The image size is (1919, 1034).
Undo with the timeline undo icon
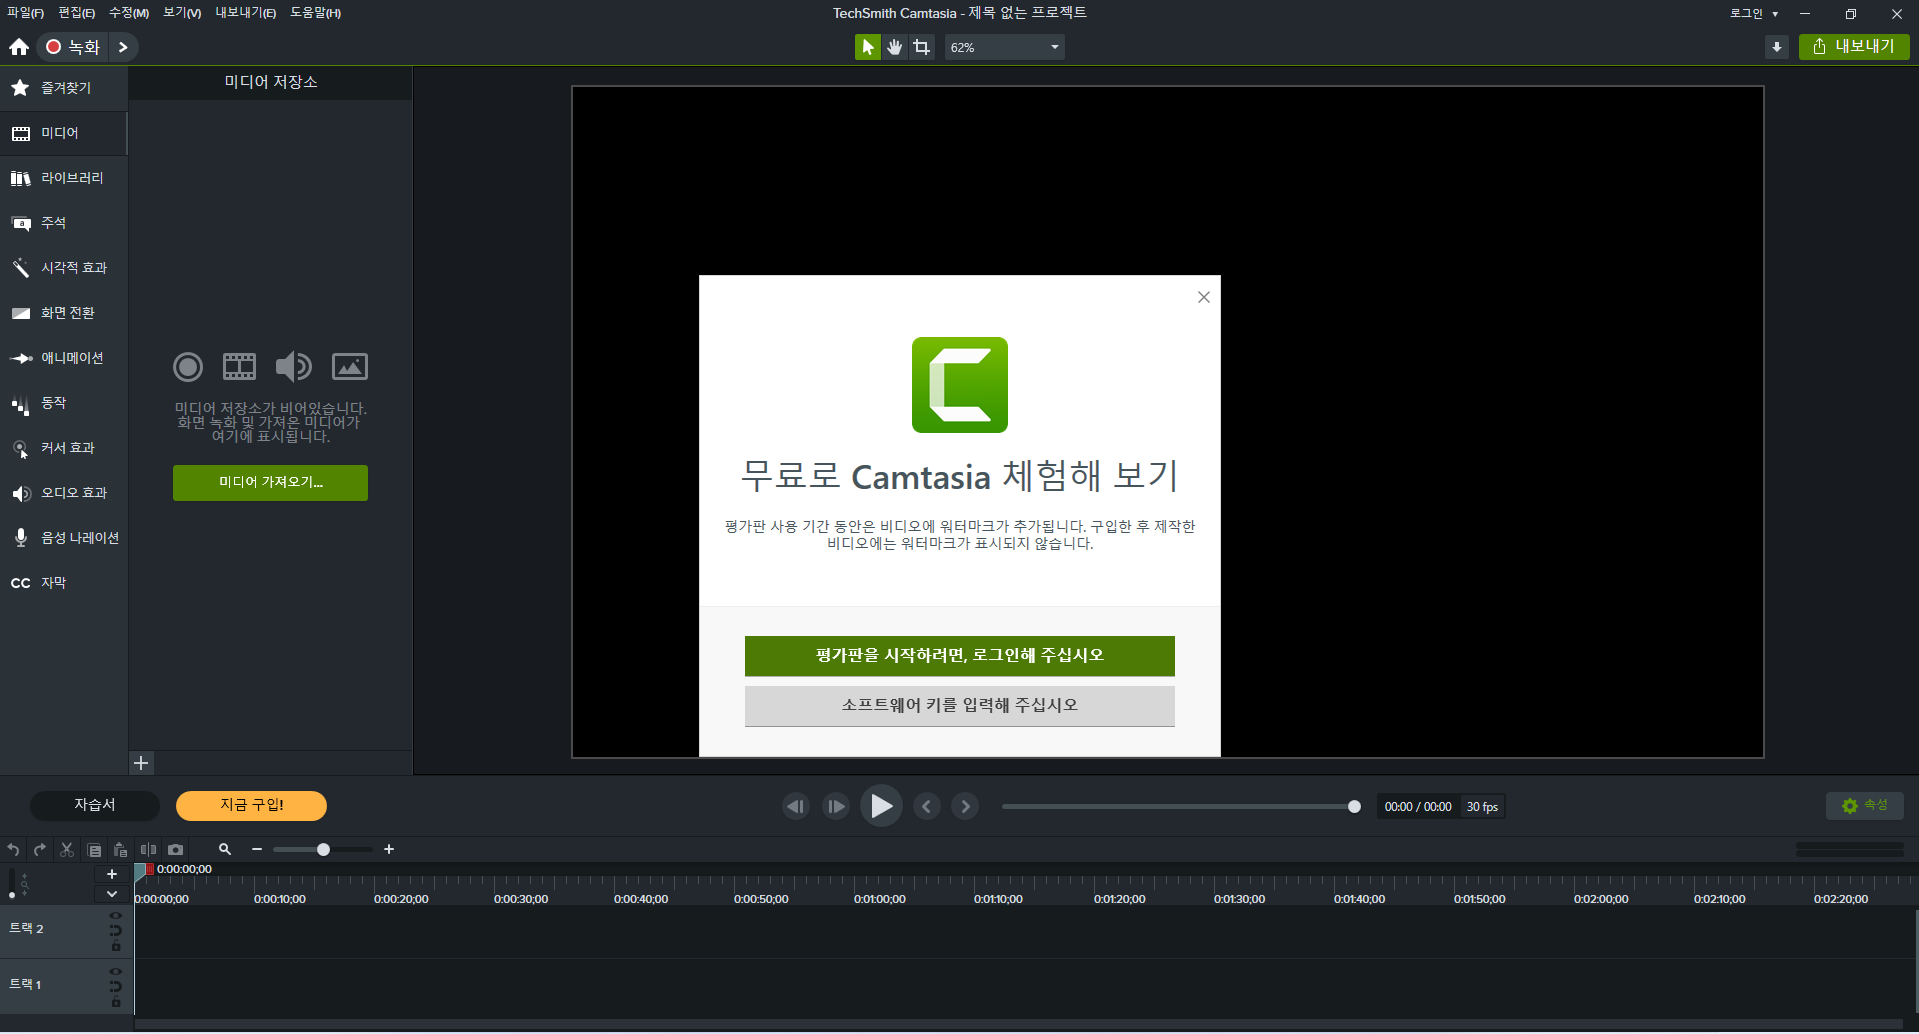13,850
